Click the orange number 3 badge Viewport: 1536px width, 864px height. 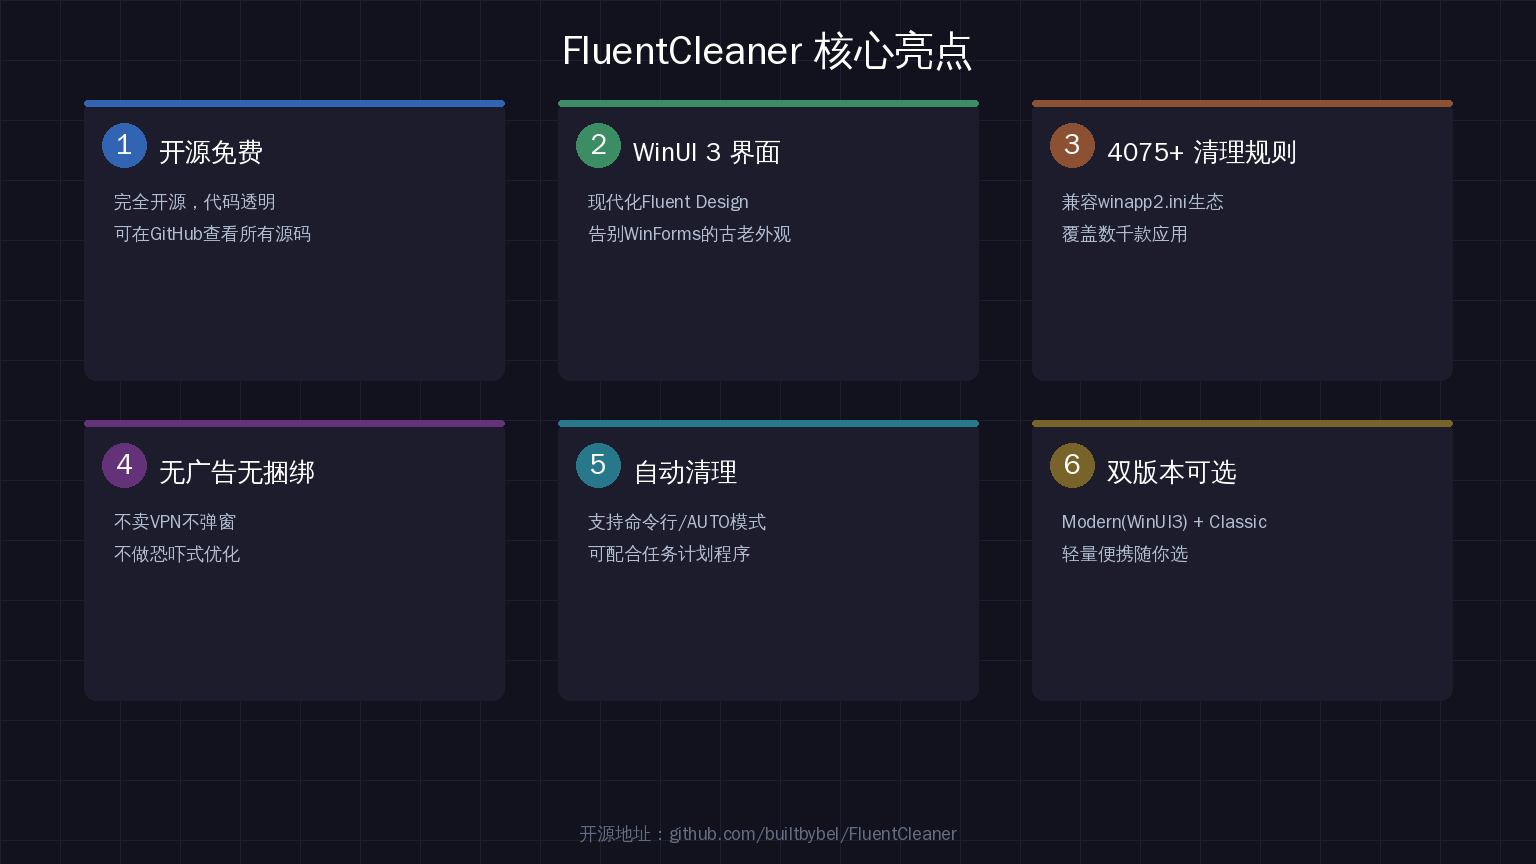click(1072, 145)
